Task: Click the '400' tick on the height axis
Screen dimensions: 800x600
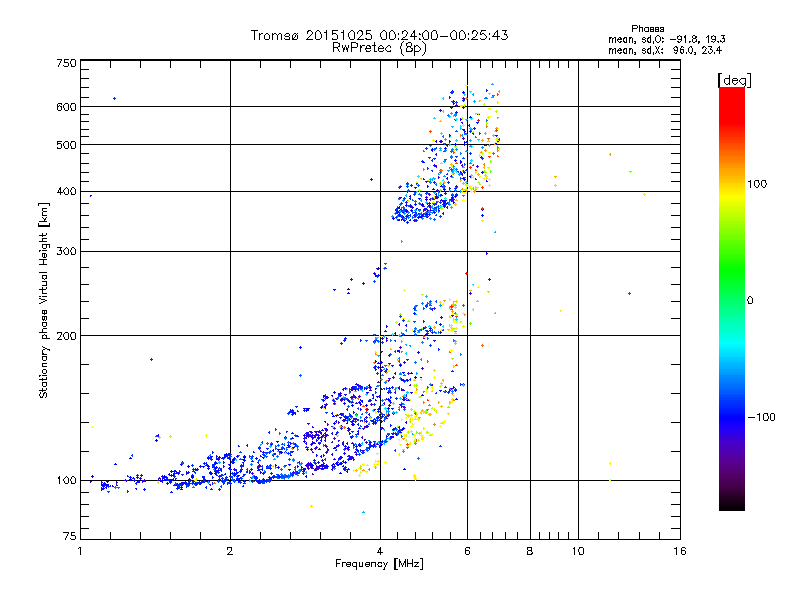Action: (x=66, y=191)
